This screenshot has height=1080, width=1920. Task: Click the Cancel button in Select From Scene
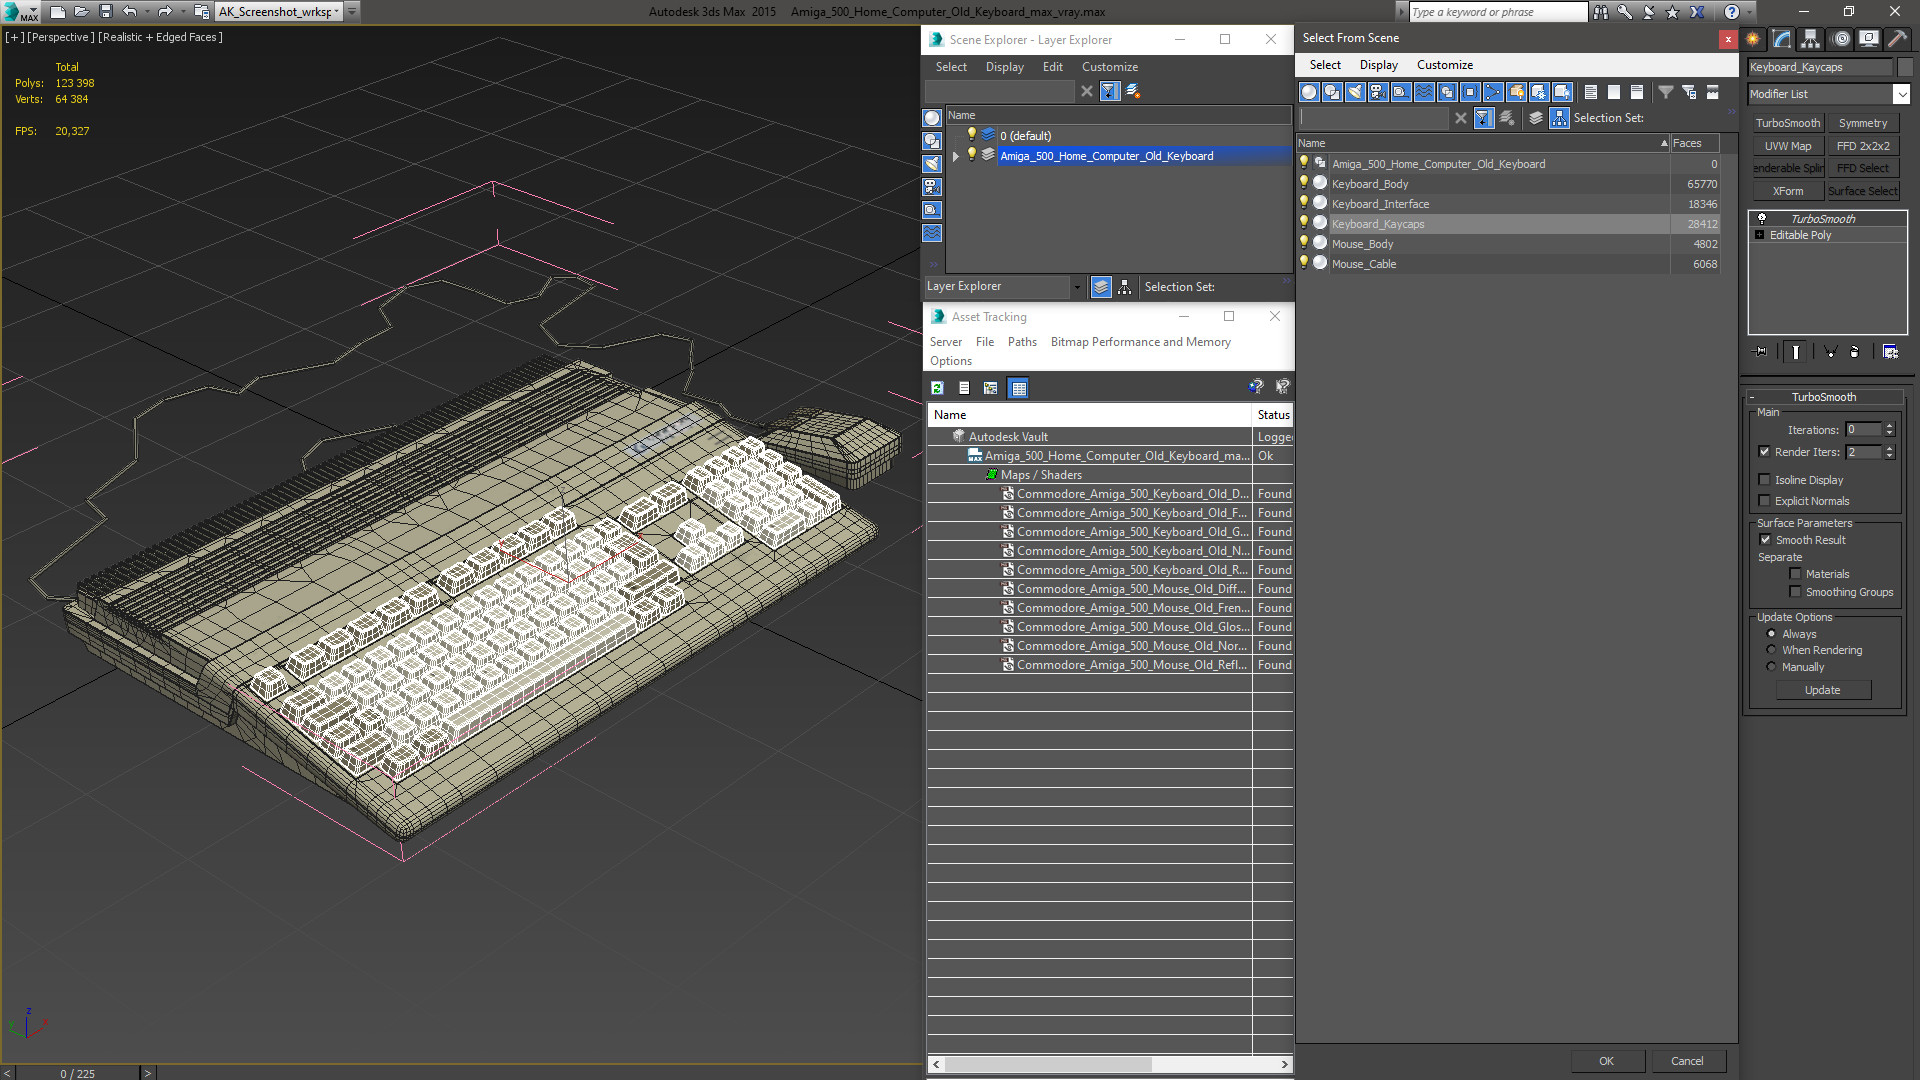click(x=1687, y=1059)
